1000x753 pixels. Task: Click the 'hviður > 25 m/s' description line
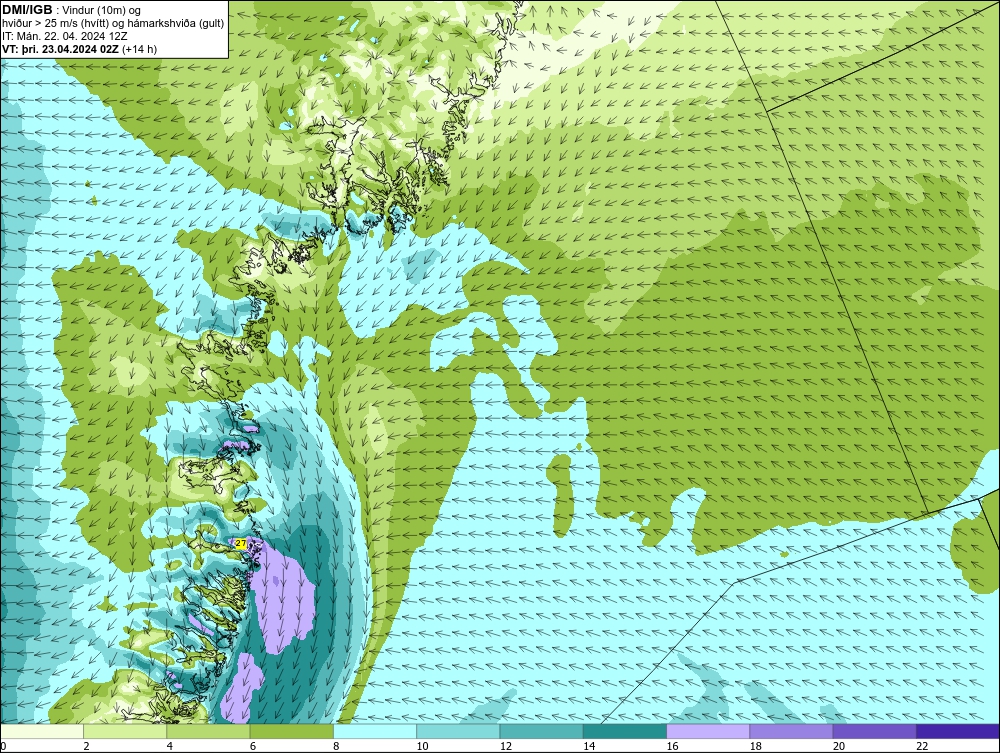(x=113, y=23)
